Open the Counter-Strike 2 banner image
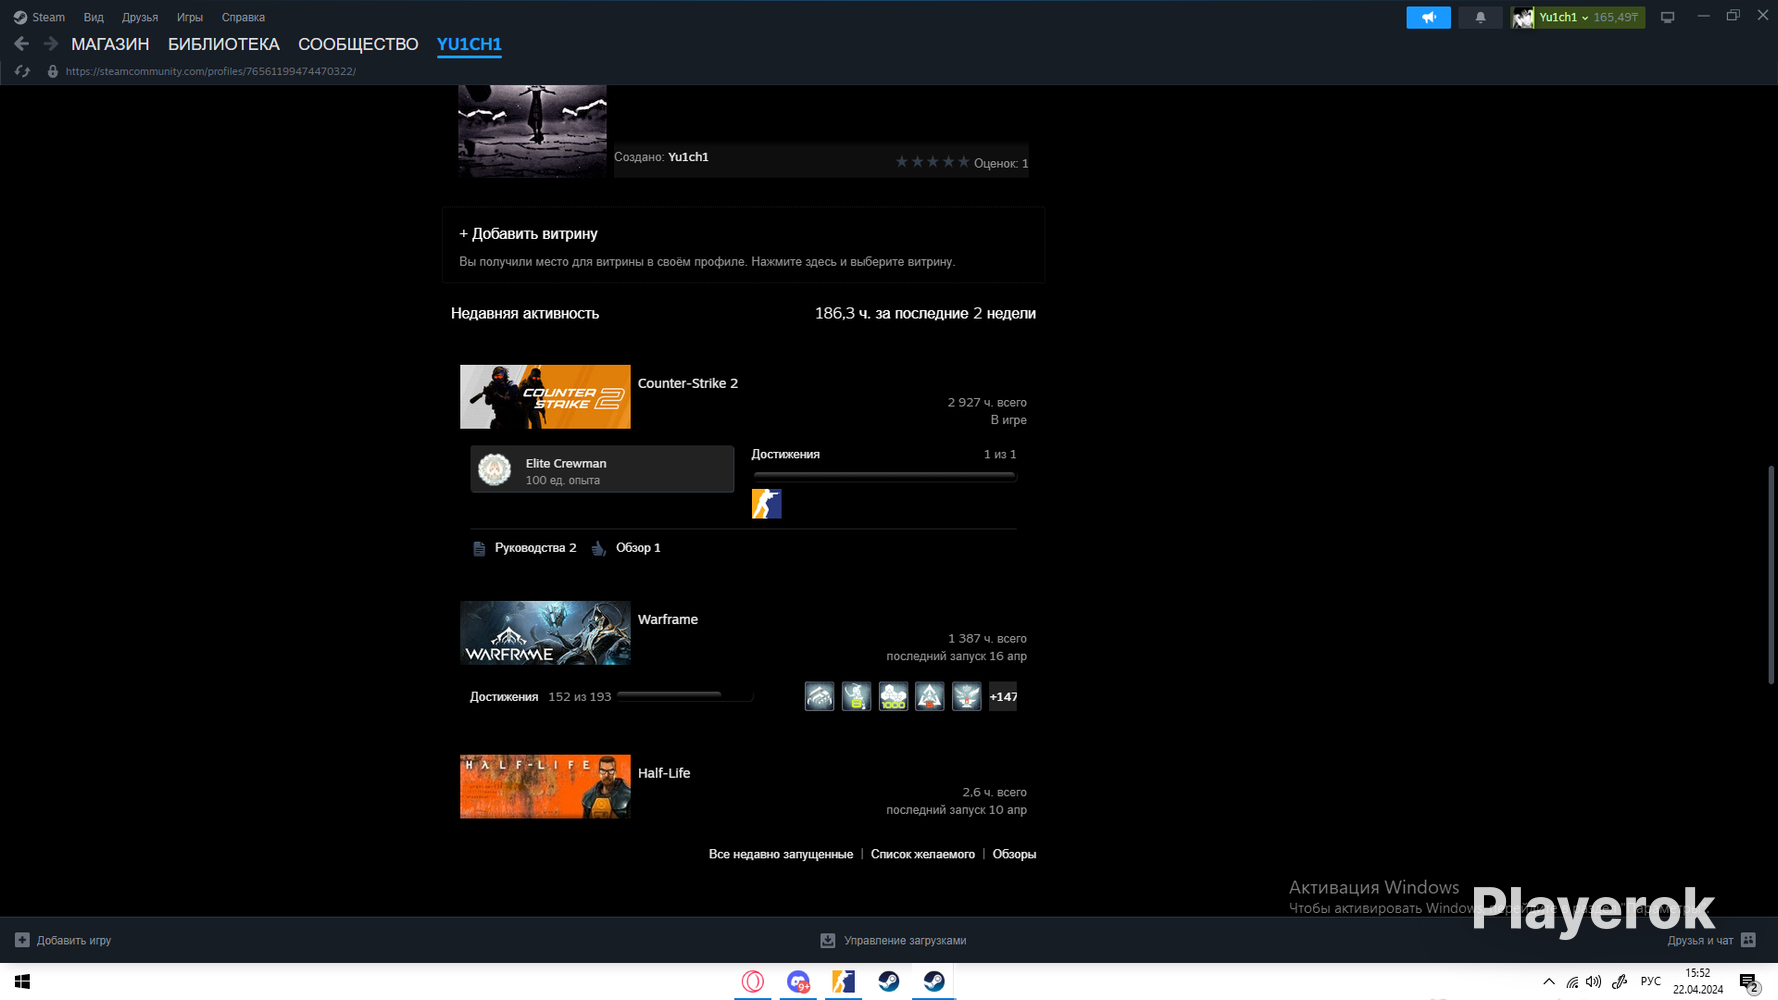 (545, 397)
